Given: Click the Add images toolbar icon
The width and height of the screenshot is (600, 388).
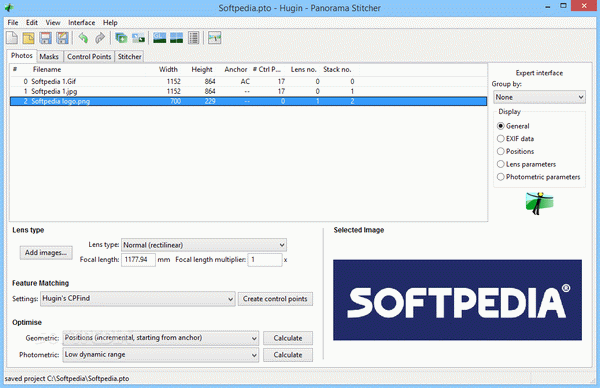Looking at the screenshot, I should coord(121,38).
